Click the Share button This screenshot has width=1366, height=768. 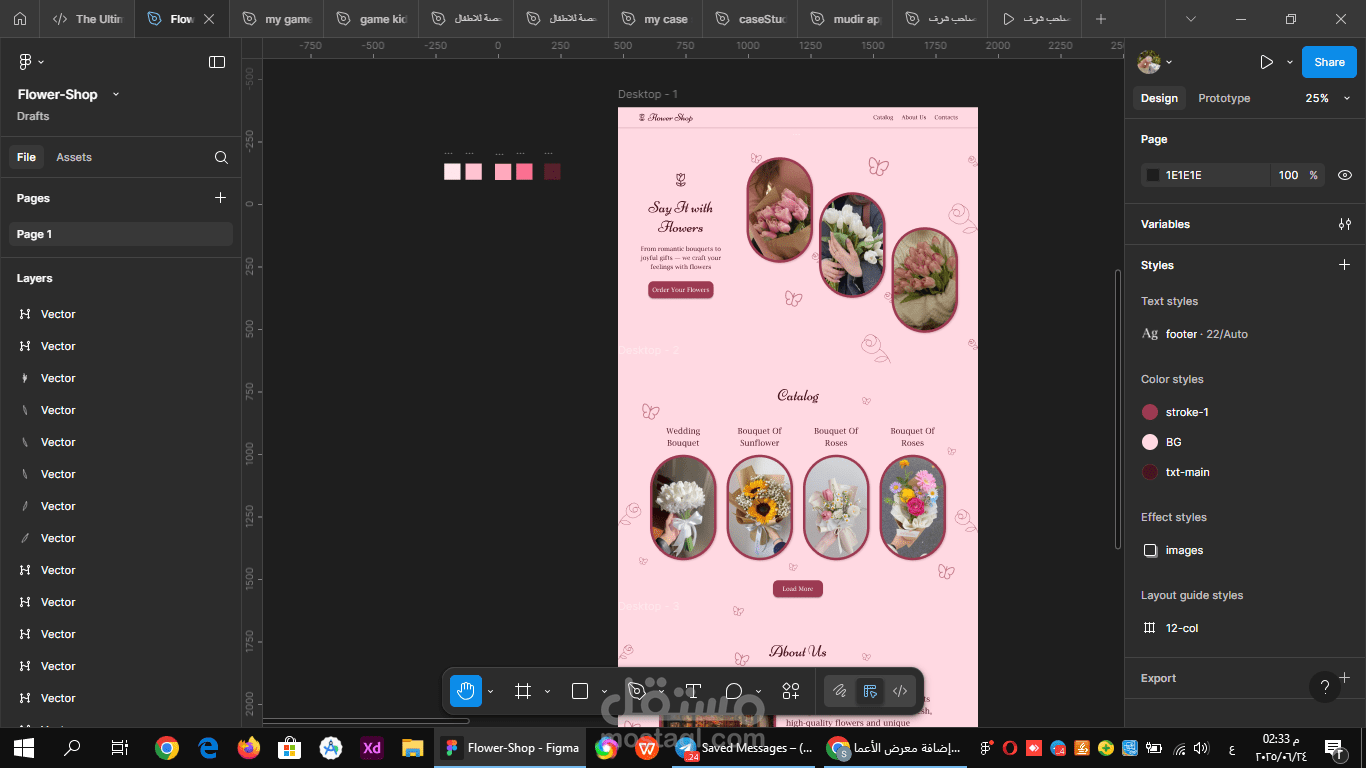tap(1329, 62)
